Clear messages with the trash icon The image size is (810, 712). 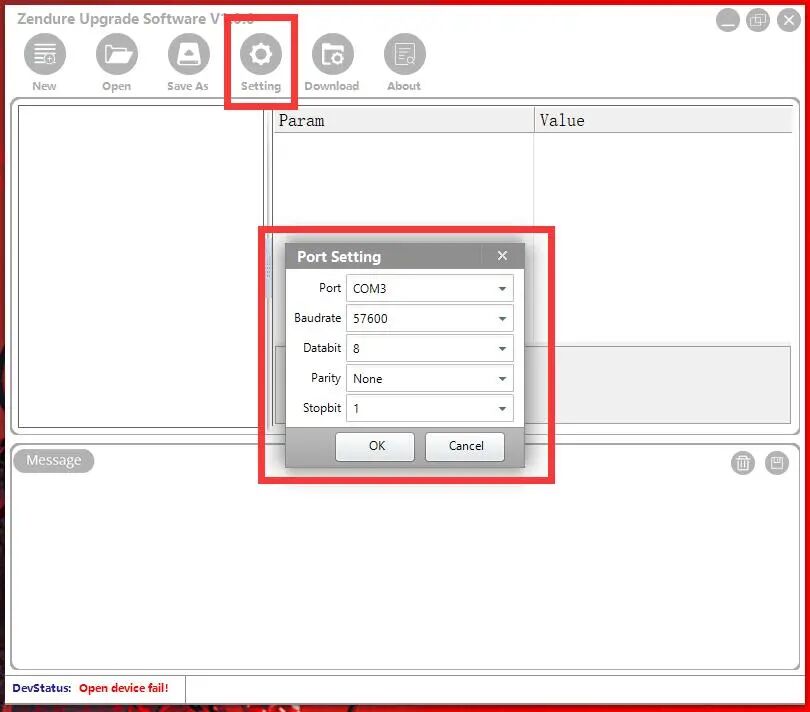click(743, 462)
